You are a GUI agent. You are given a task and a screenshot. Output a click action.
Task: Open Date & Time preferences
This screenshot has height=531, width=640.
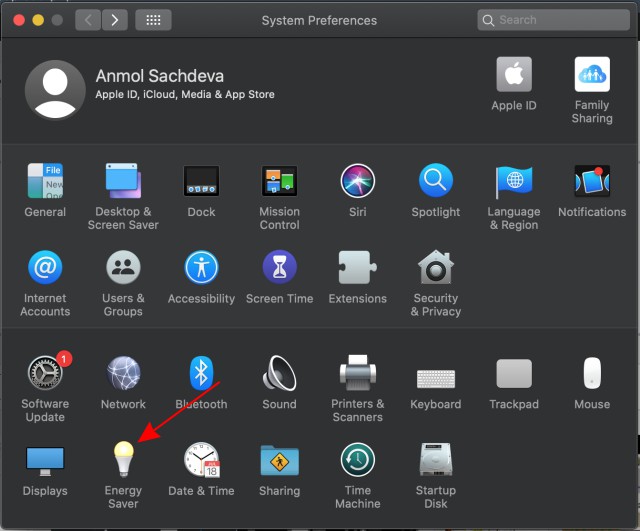[x=202, y=460]
